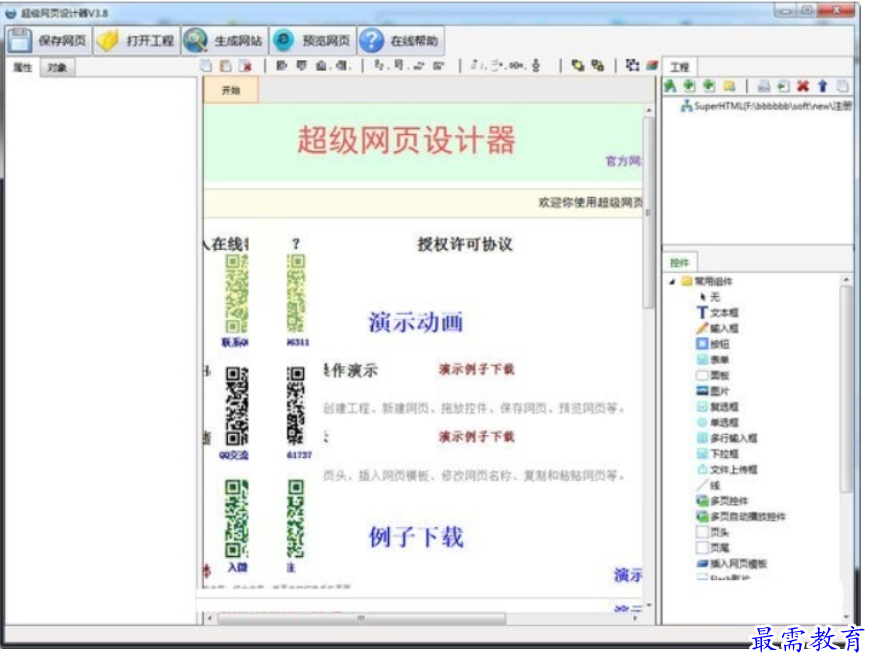Click the black QR code labeled 61737
This screenshot has height=671, width=873.
(296, 405)
